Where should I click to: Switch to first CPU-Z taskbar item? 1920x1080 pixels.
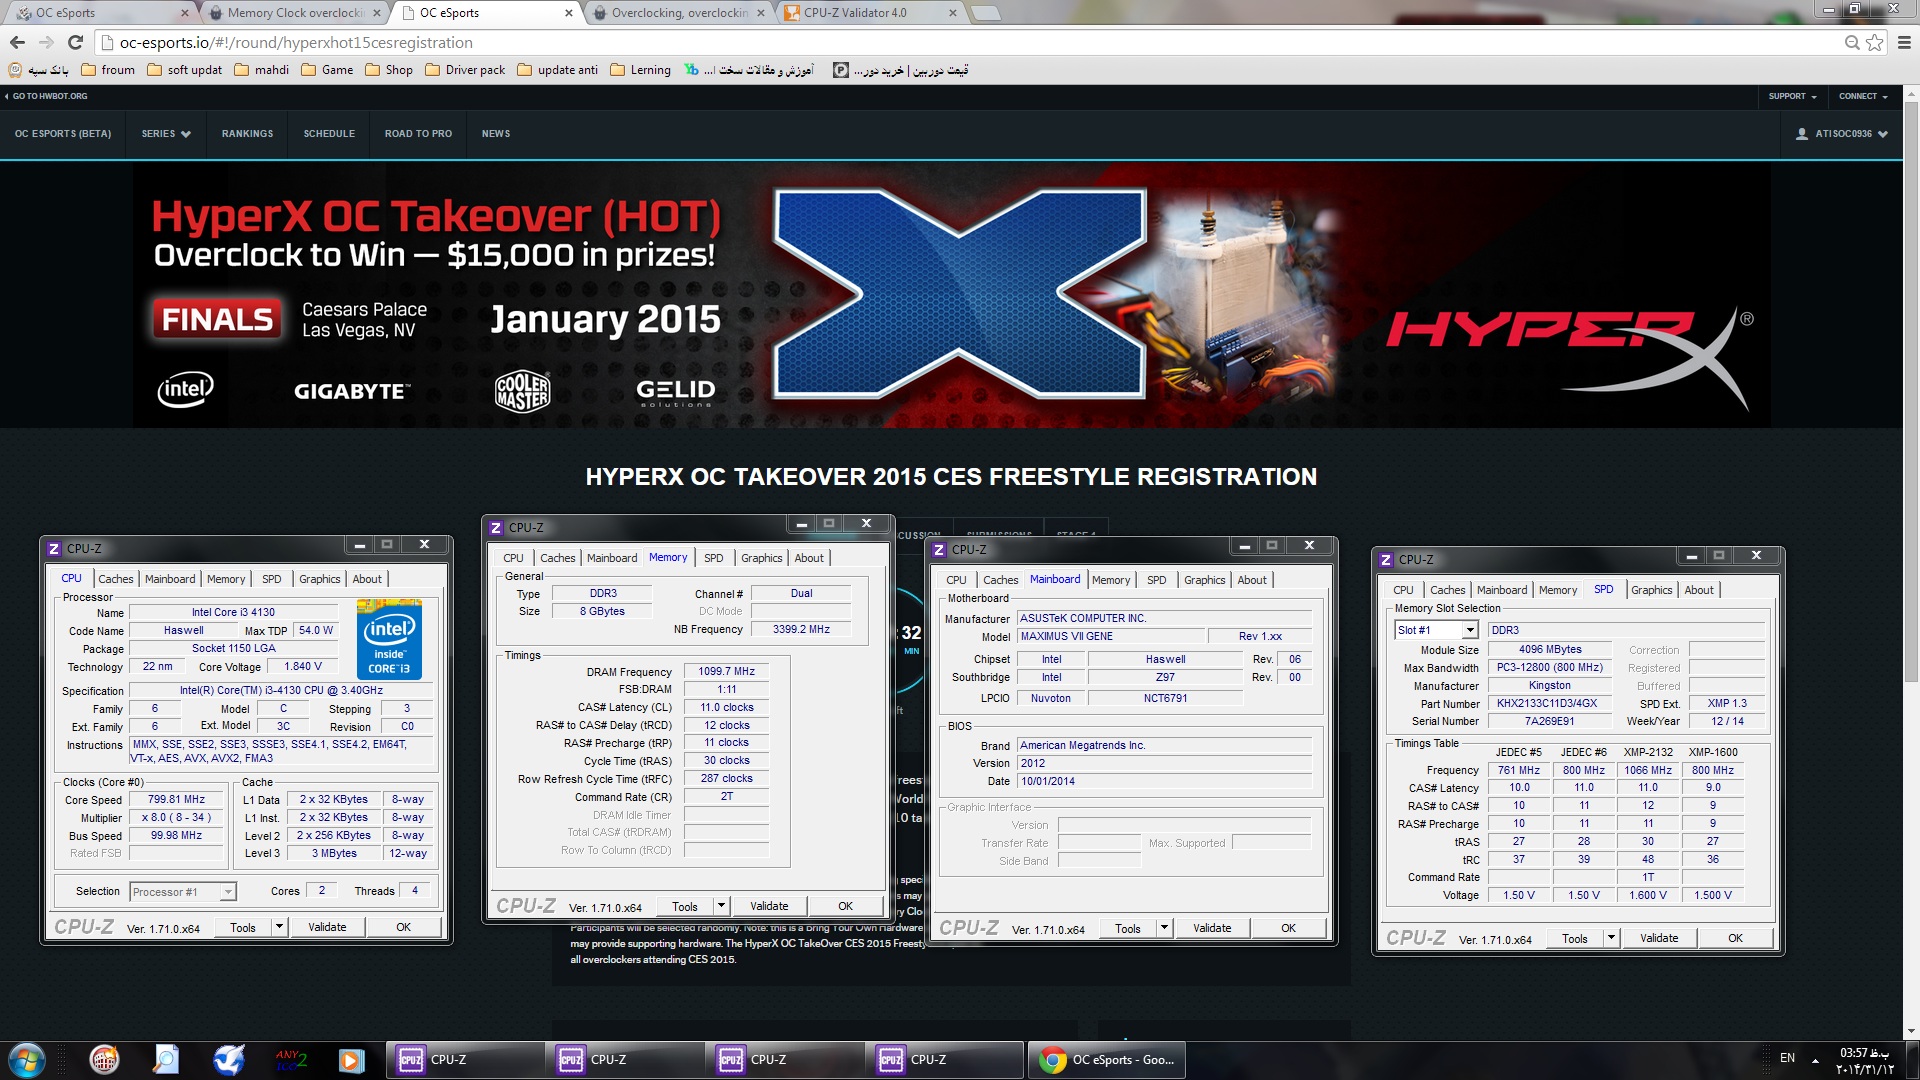click(466, 1060)
